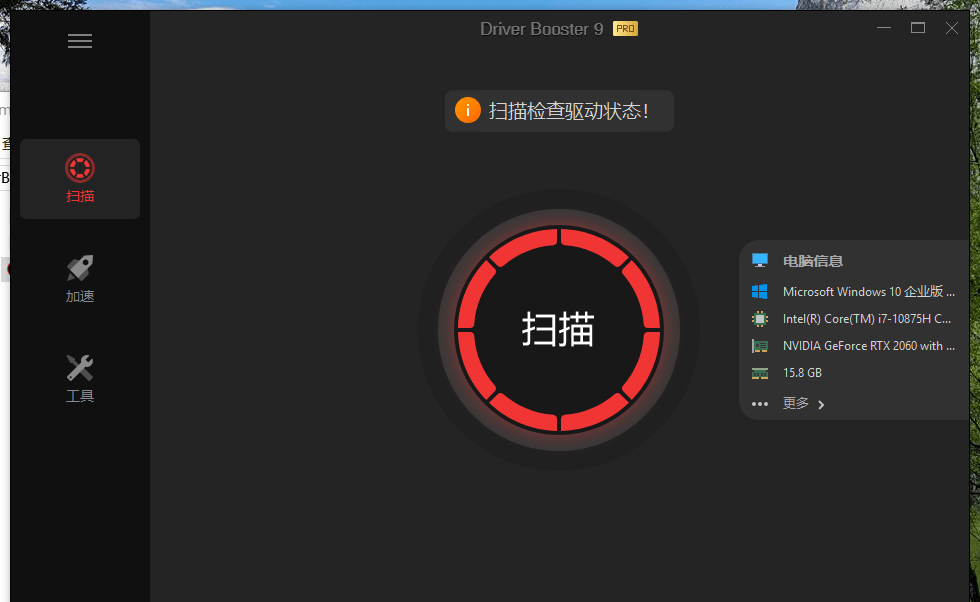The height and width of the screenshot is (602, 980).
Task: Select the Microsoft Windows 10 企业版 entry
Action: (x=869, y=292)
